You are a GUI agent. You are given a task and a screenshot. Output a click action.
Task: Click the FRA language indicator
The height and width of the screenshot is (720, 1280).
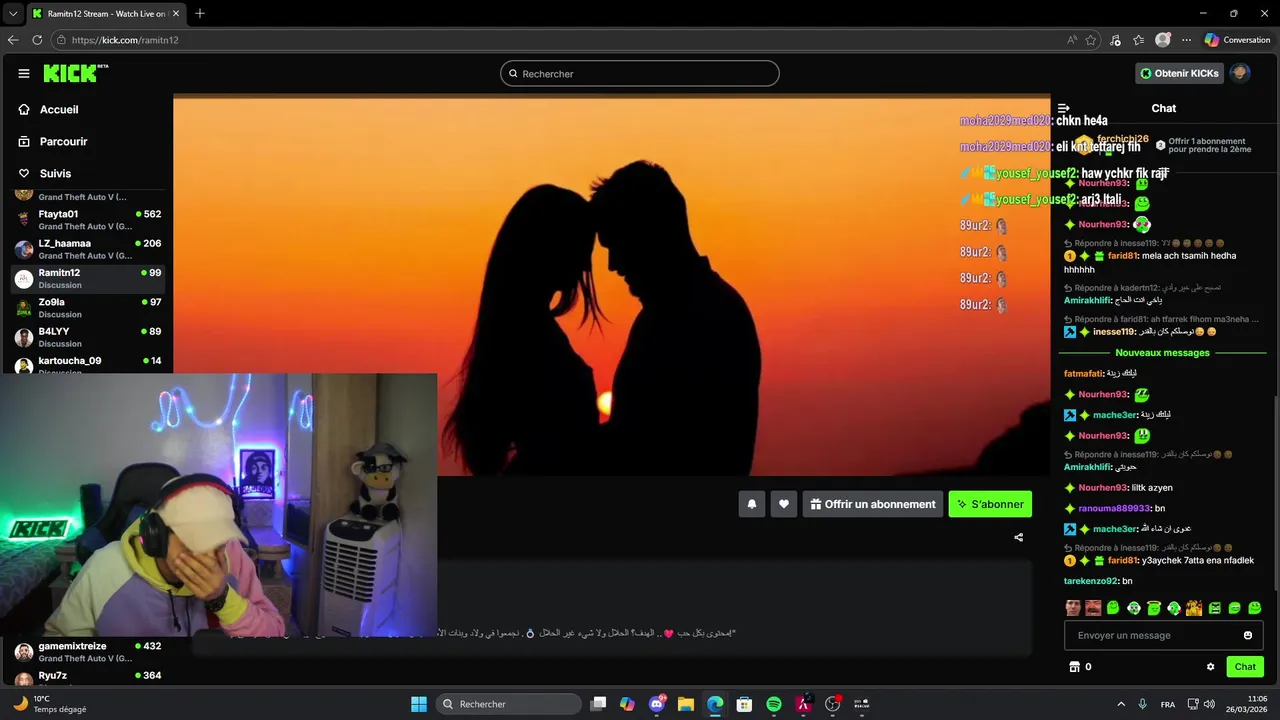click(x=1167, y=704)
